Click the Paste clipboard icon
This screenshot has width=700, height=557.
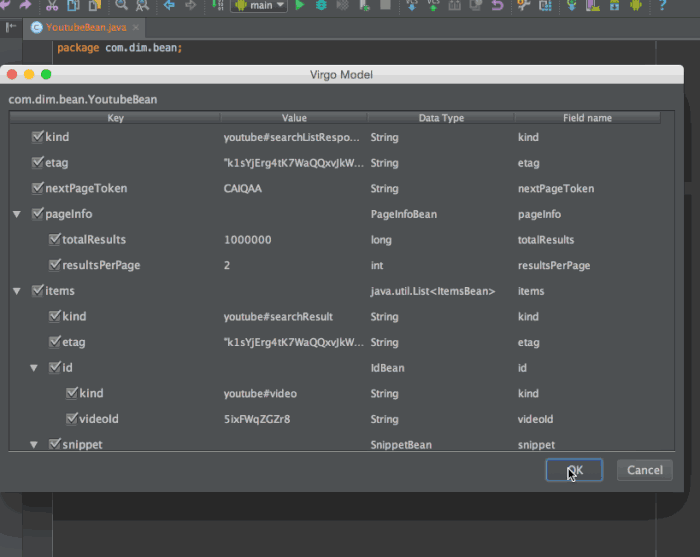point(95,5)
